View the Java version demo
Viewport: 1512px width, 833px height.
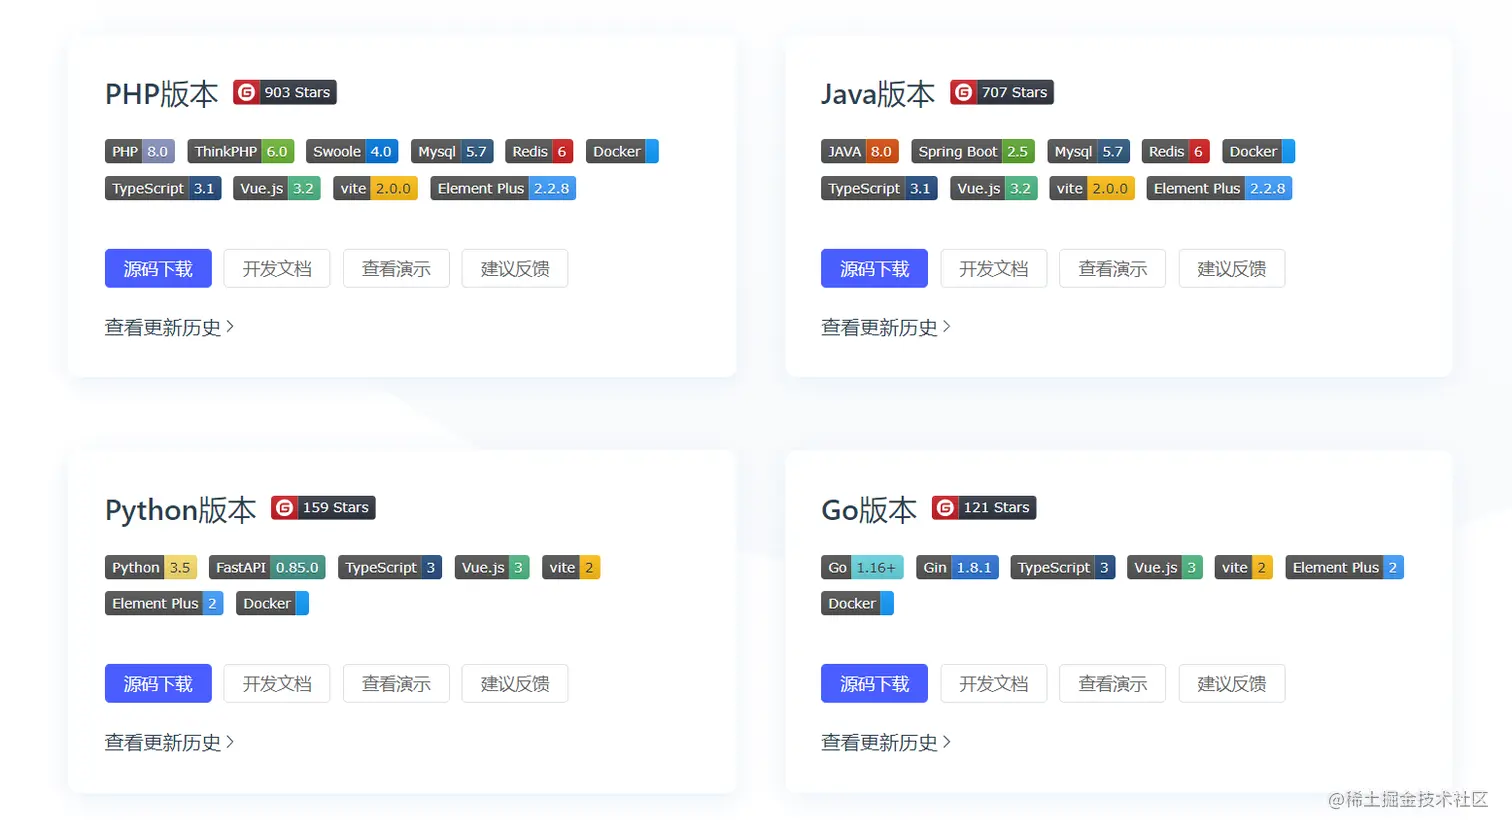1112,268
